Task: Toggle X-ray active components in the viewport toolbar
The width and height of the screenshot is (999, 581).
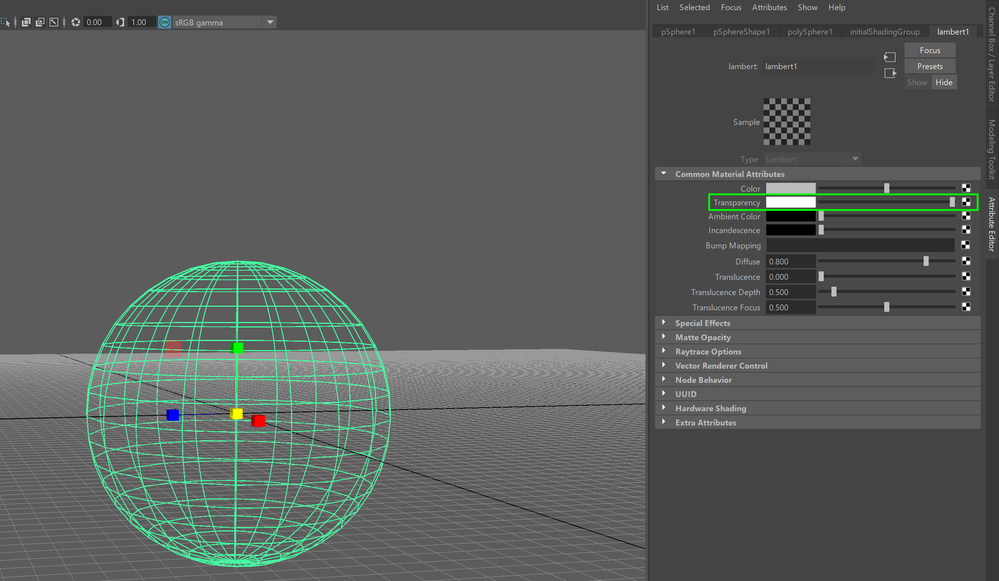Action: click(40, 22)
